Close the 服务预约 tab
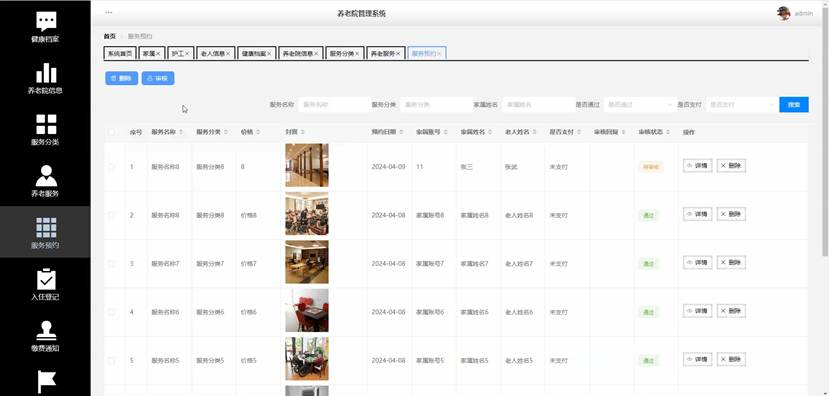Viewport: 829px width, 396px height. pos(439,54)
